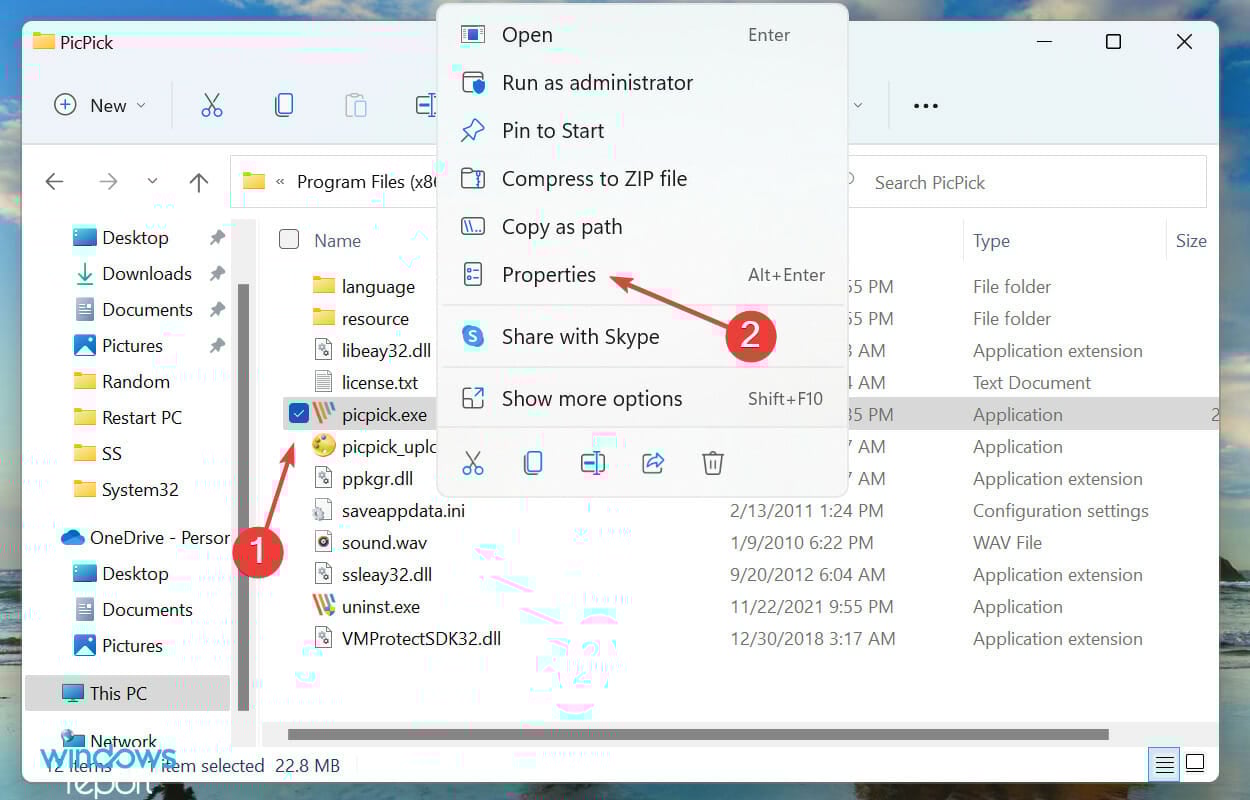Click the Cut icon in context menu bottom row
1250x800 pixels.
(473, 462)
